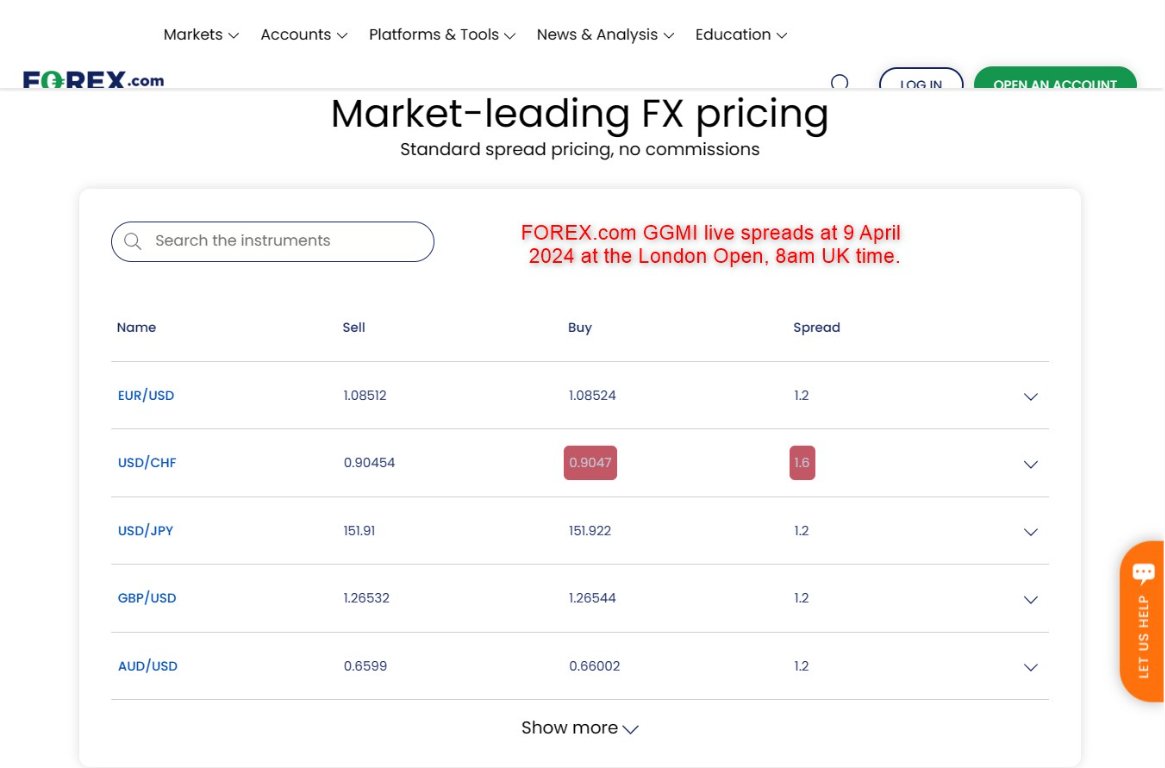Open the News & Analysis menu
The width and height of the screenshot is (1165, 768).
(x=604, y=34)
